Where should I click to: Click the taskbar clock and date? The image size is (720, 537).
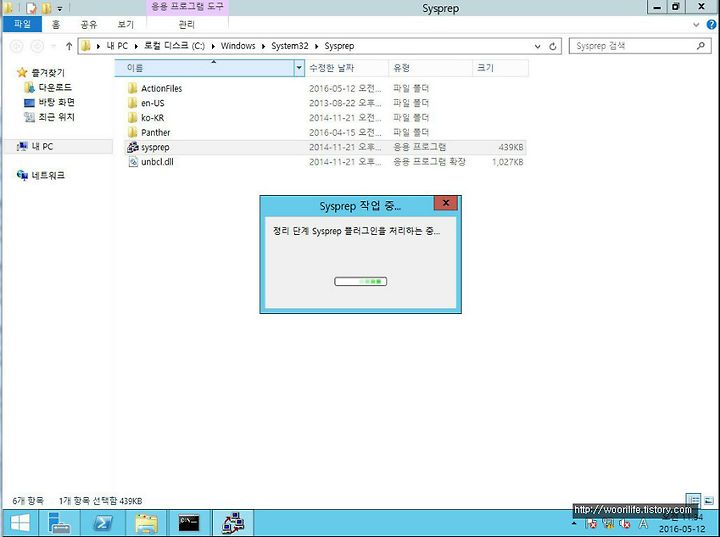(682, 523)
